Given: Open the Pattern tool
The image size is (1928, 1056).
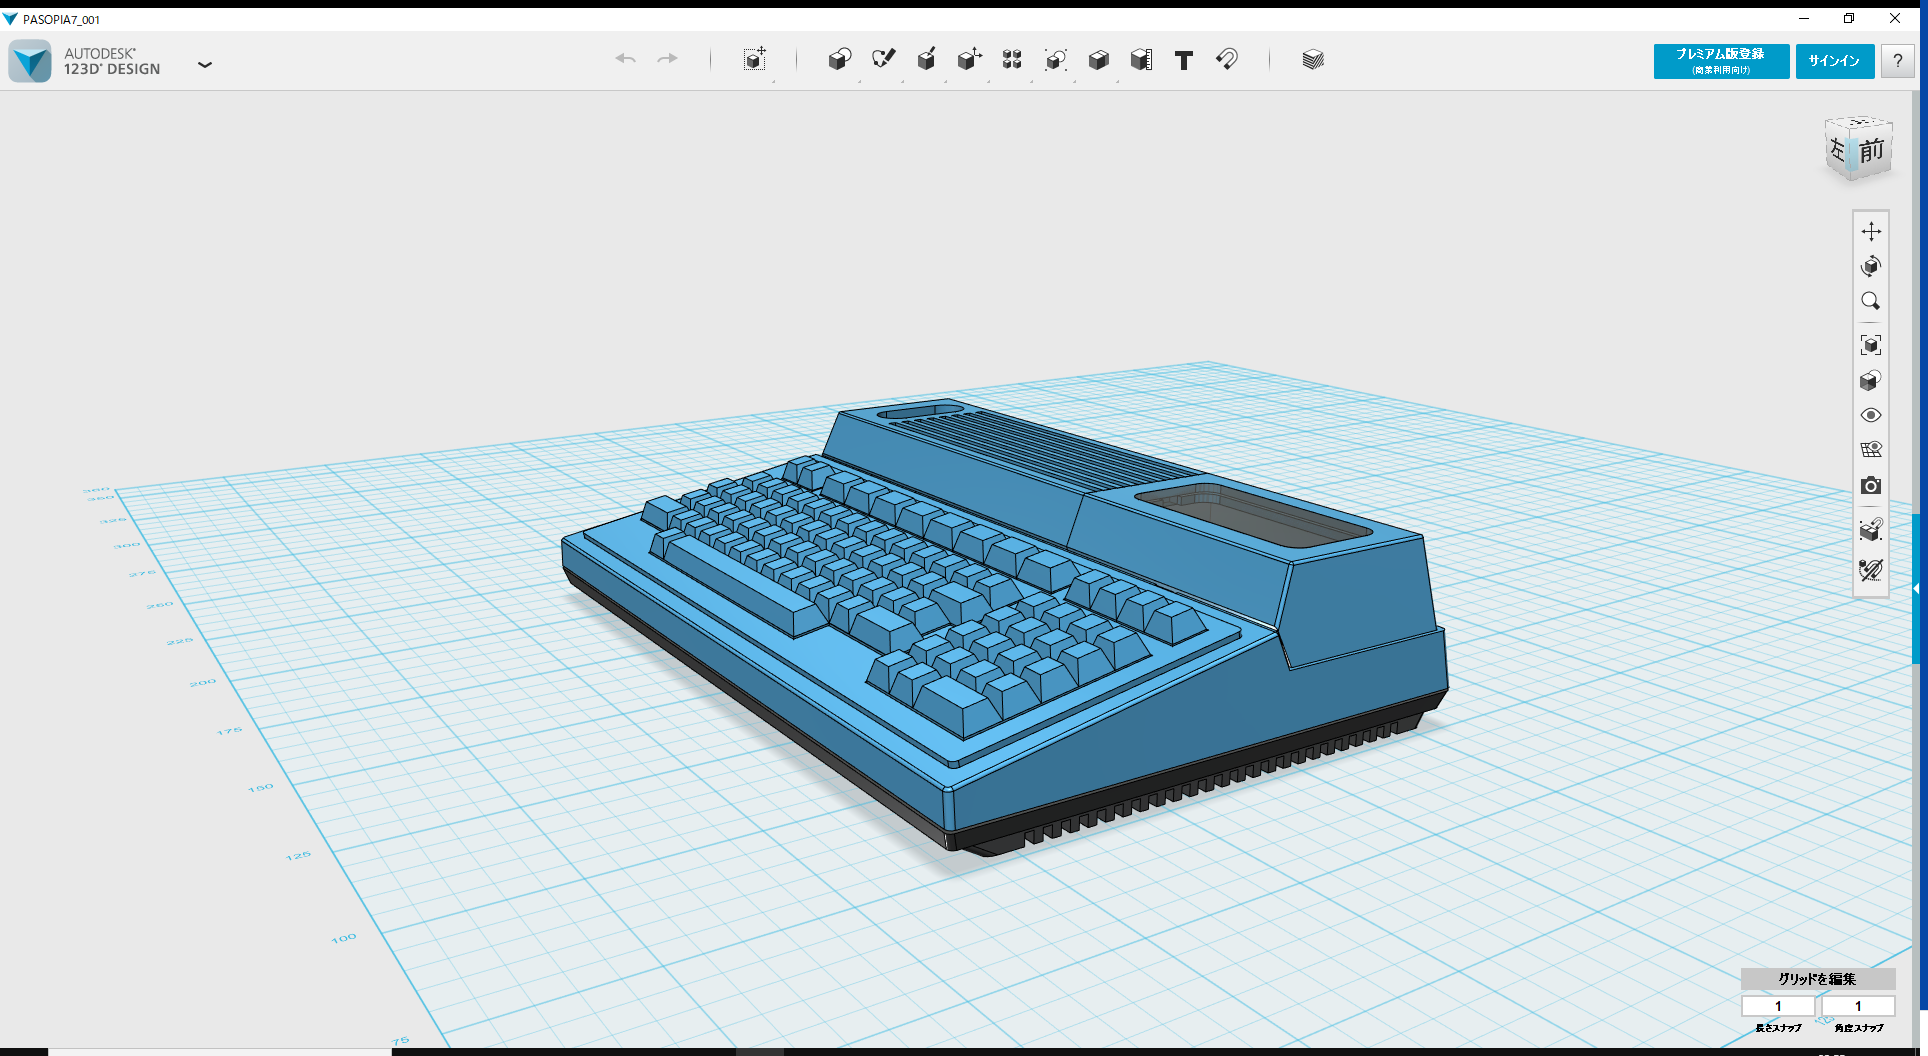Looking at the screenshot, I should 1011,60.
